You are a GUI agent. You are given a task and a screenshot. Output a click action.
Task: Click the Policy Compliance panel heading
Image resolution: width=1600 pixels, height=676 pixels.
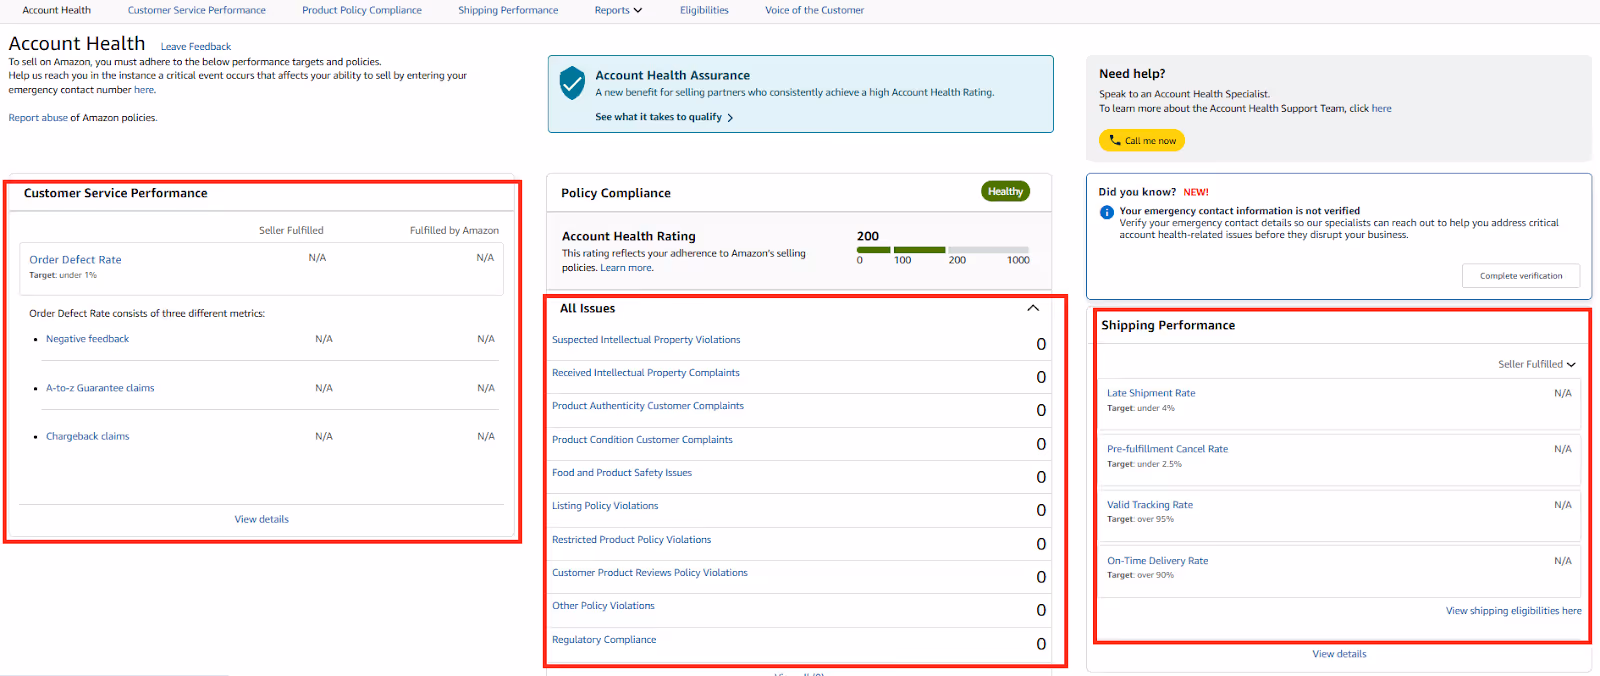pyautogui.click(x=616, y=193)
